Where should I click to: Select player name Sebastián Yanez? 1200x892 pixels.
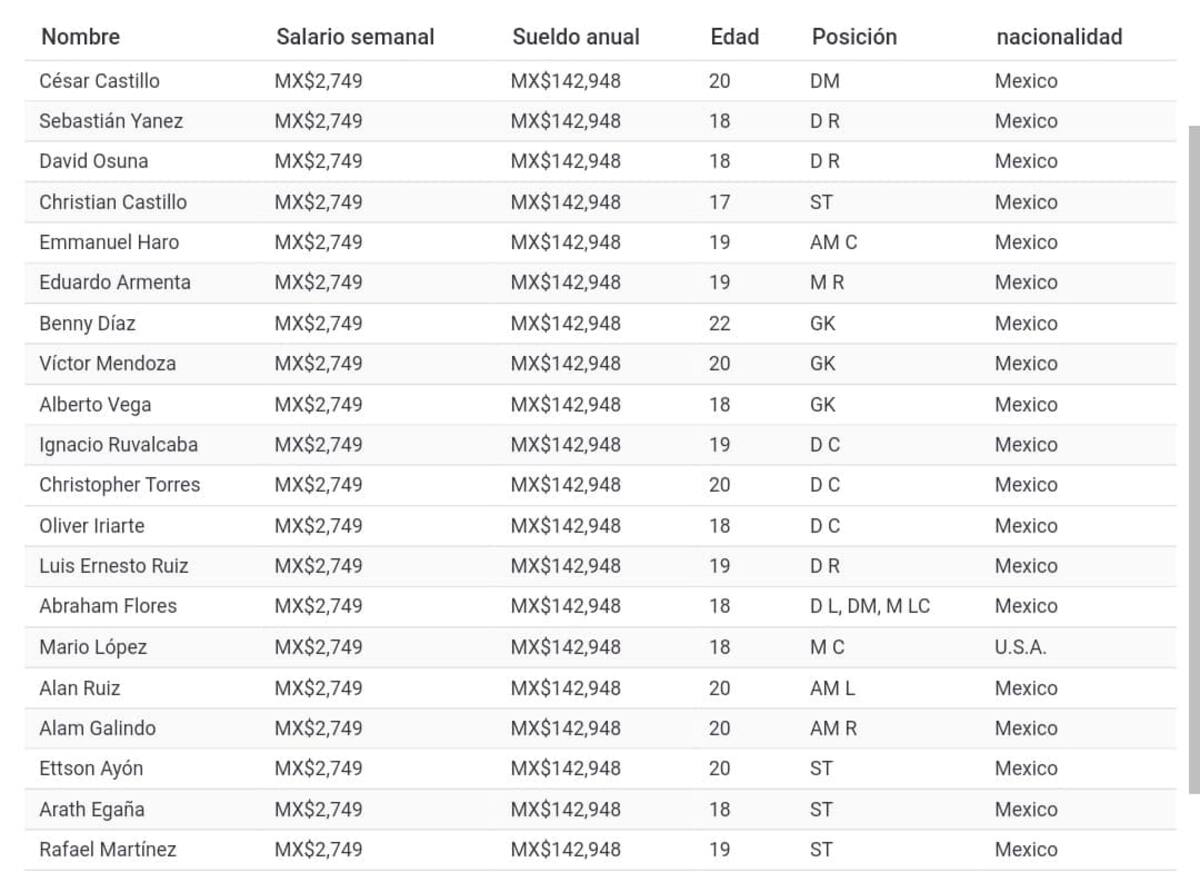[111, 121]
